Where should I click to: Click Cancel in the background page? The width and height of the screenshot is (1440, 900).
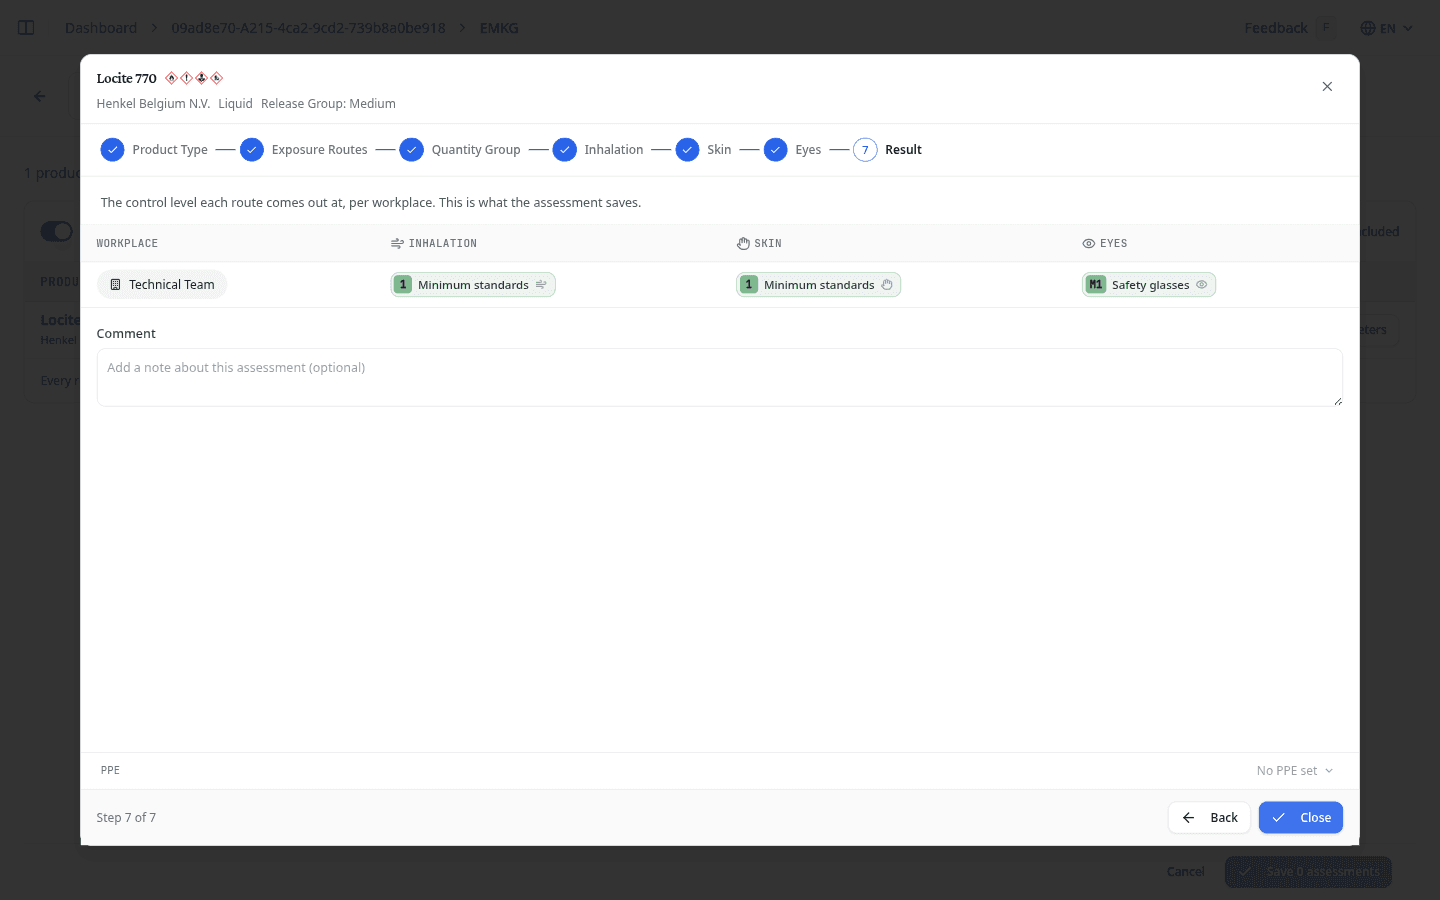click(1185, 872)
